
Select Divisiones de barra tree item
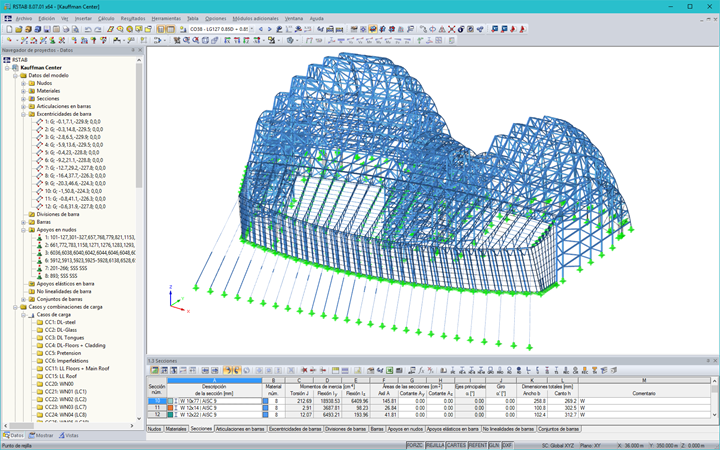pyautogui.click(x=58, y=214)
